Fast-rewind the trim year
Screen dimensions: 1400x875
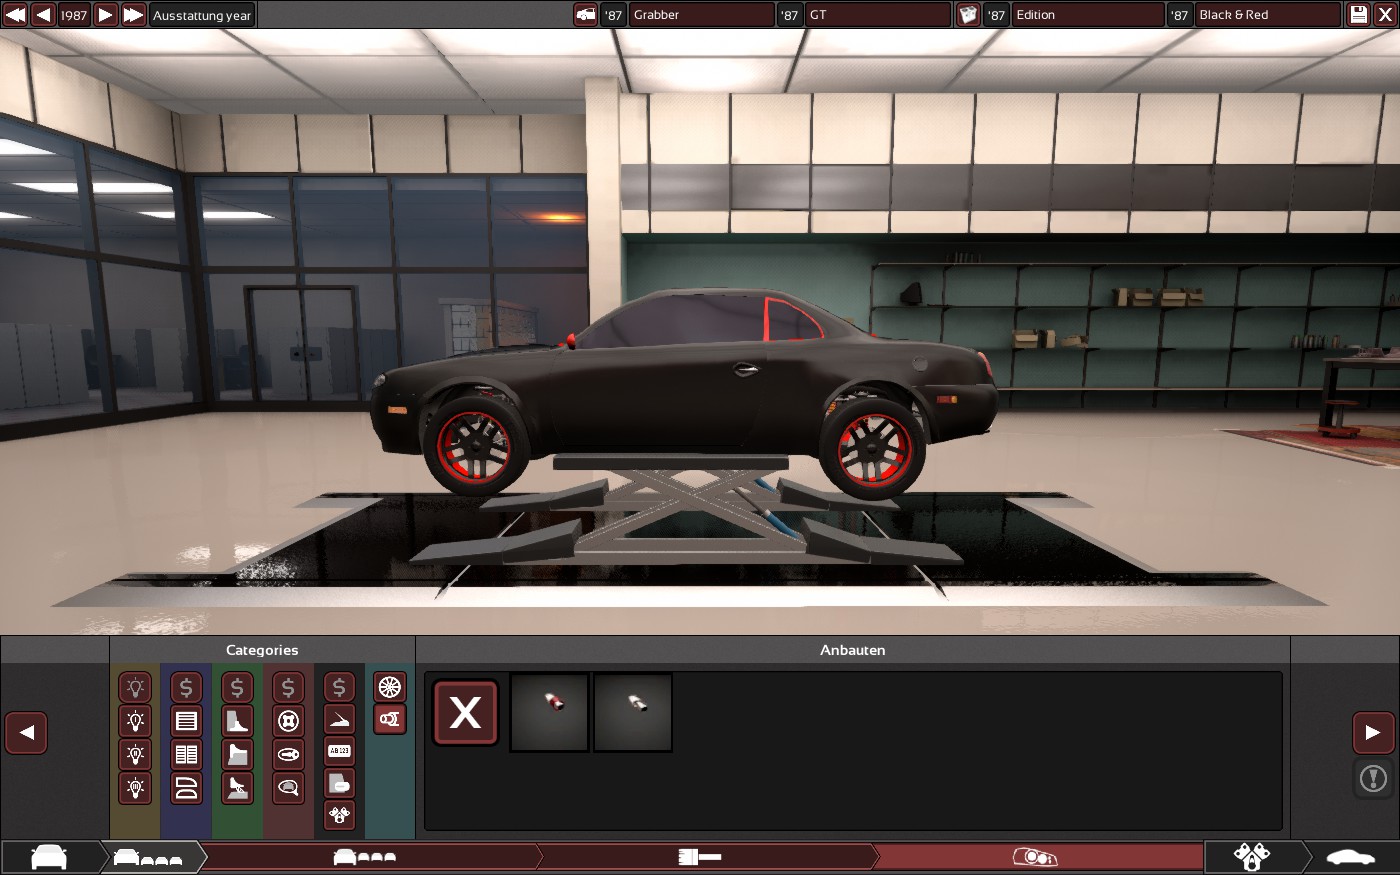click(15, 15)
